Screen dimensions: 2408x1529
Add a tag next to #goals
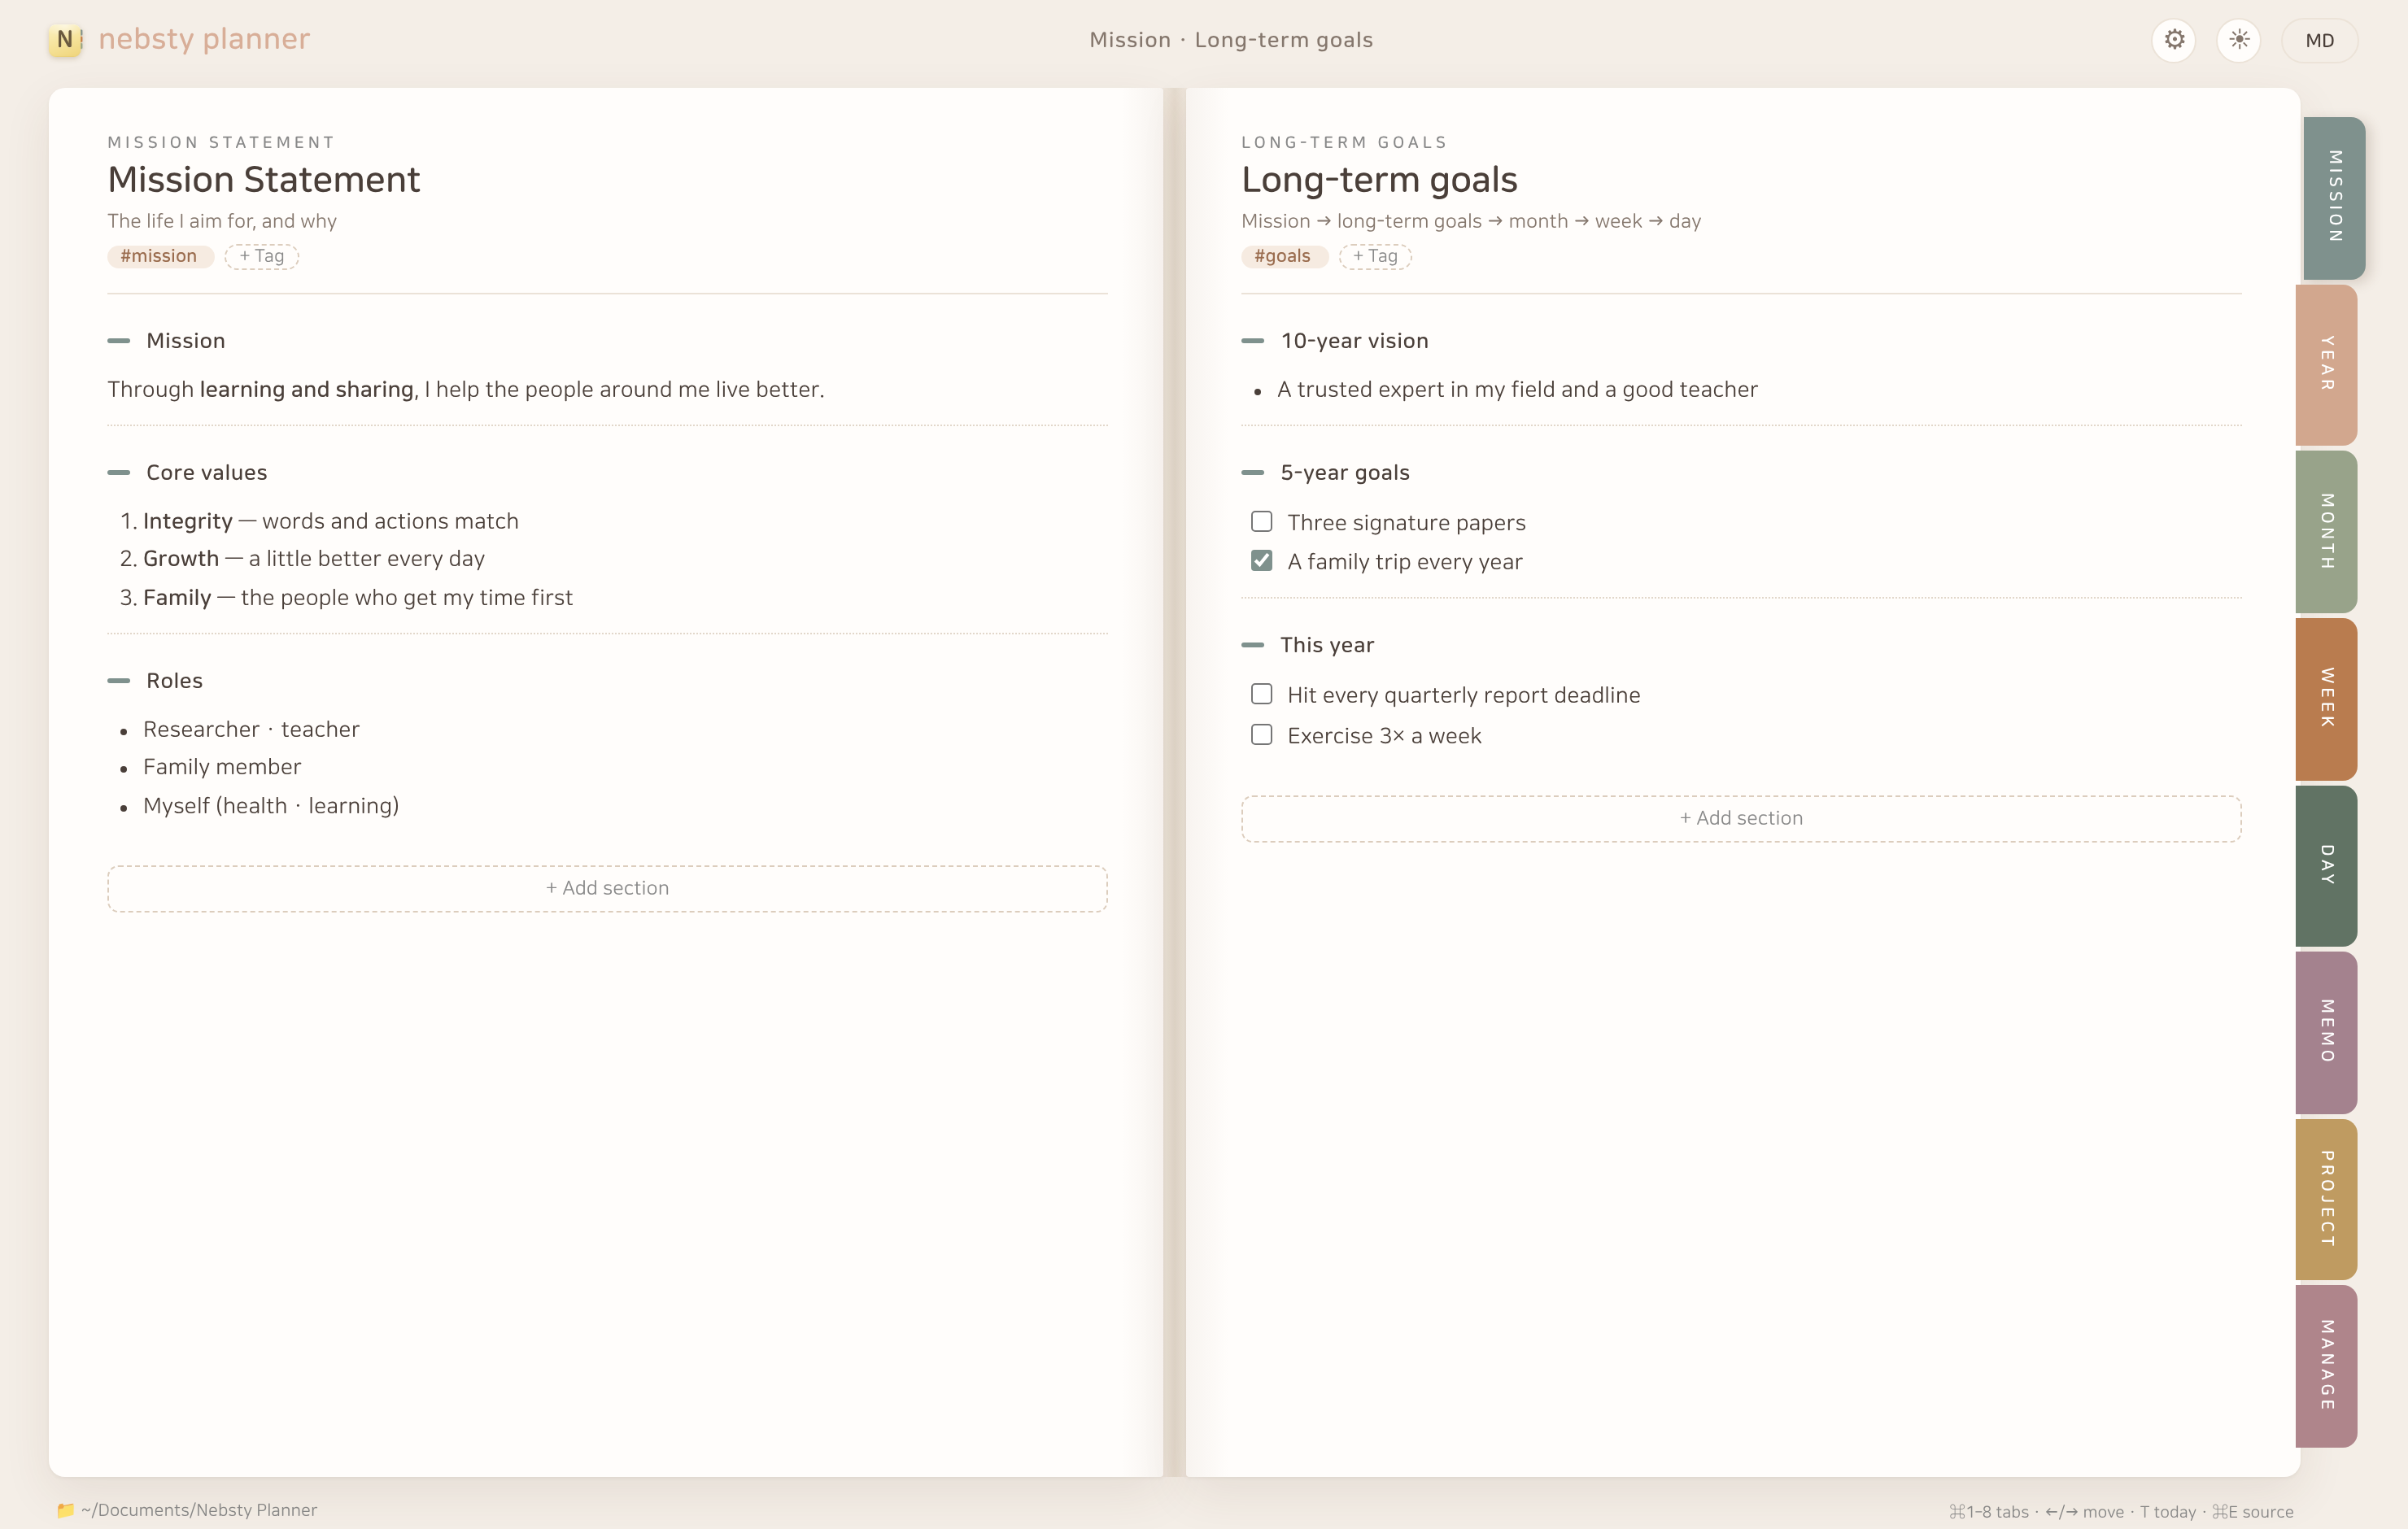tap(1375, 256)
